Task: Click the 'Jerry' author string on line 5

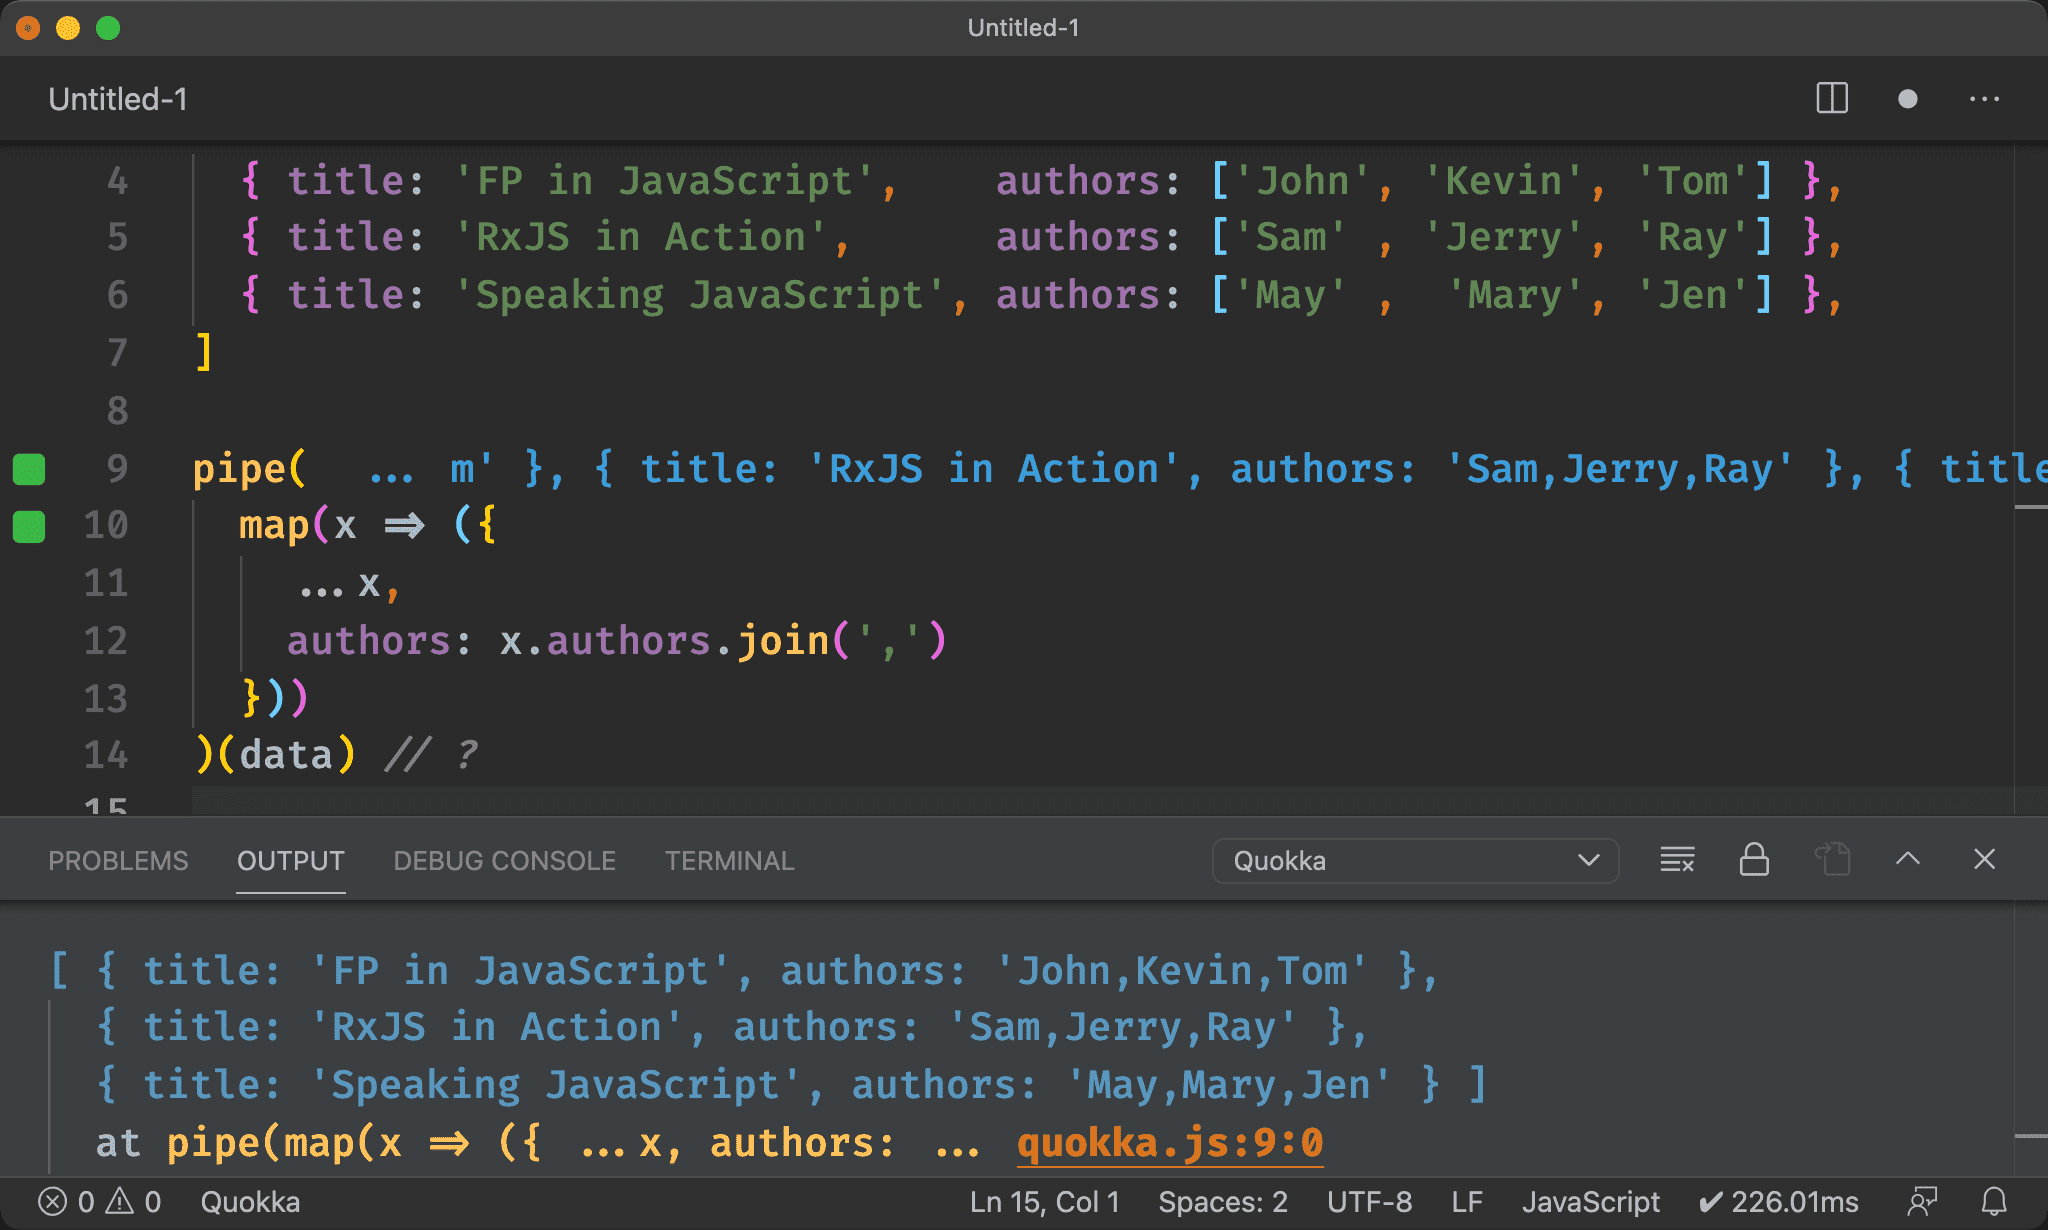Action: 1503,238
